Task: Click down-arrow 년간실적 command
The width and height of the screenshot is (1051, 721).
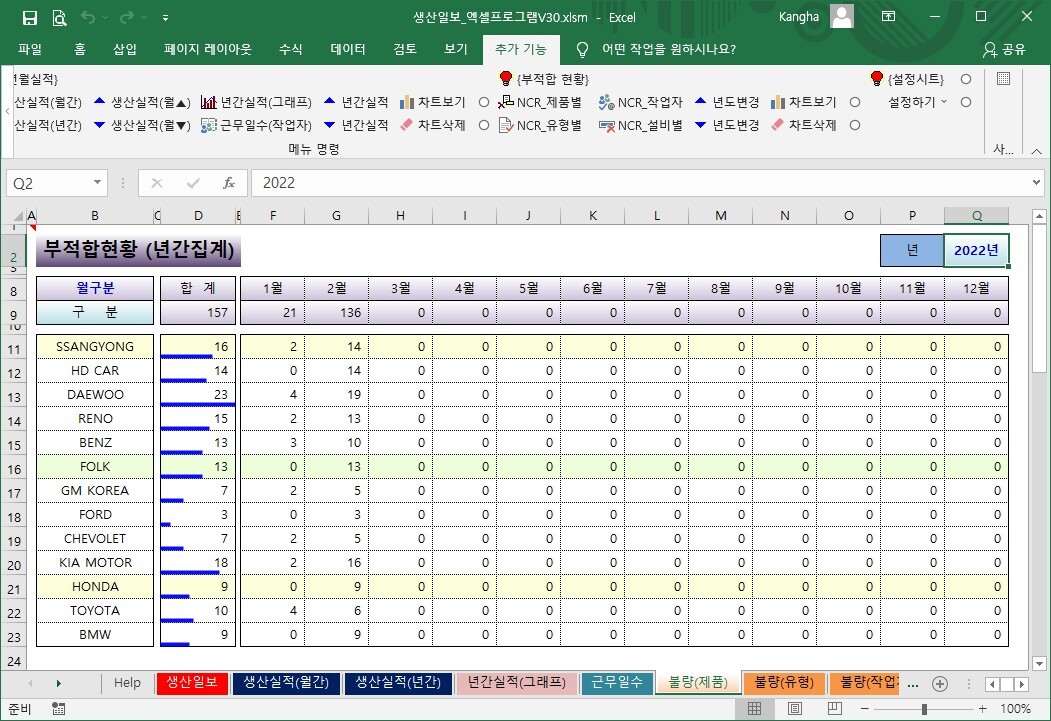Action: (x=356, y=125)
